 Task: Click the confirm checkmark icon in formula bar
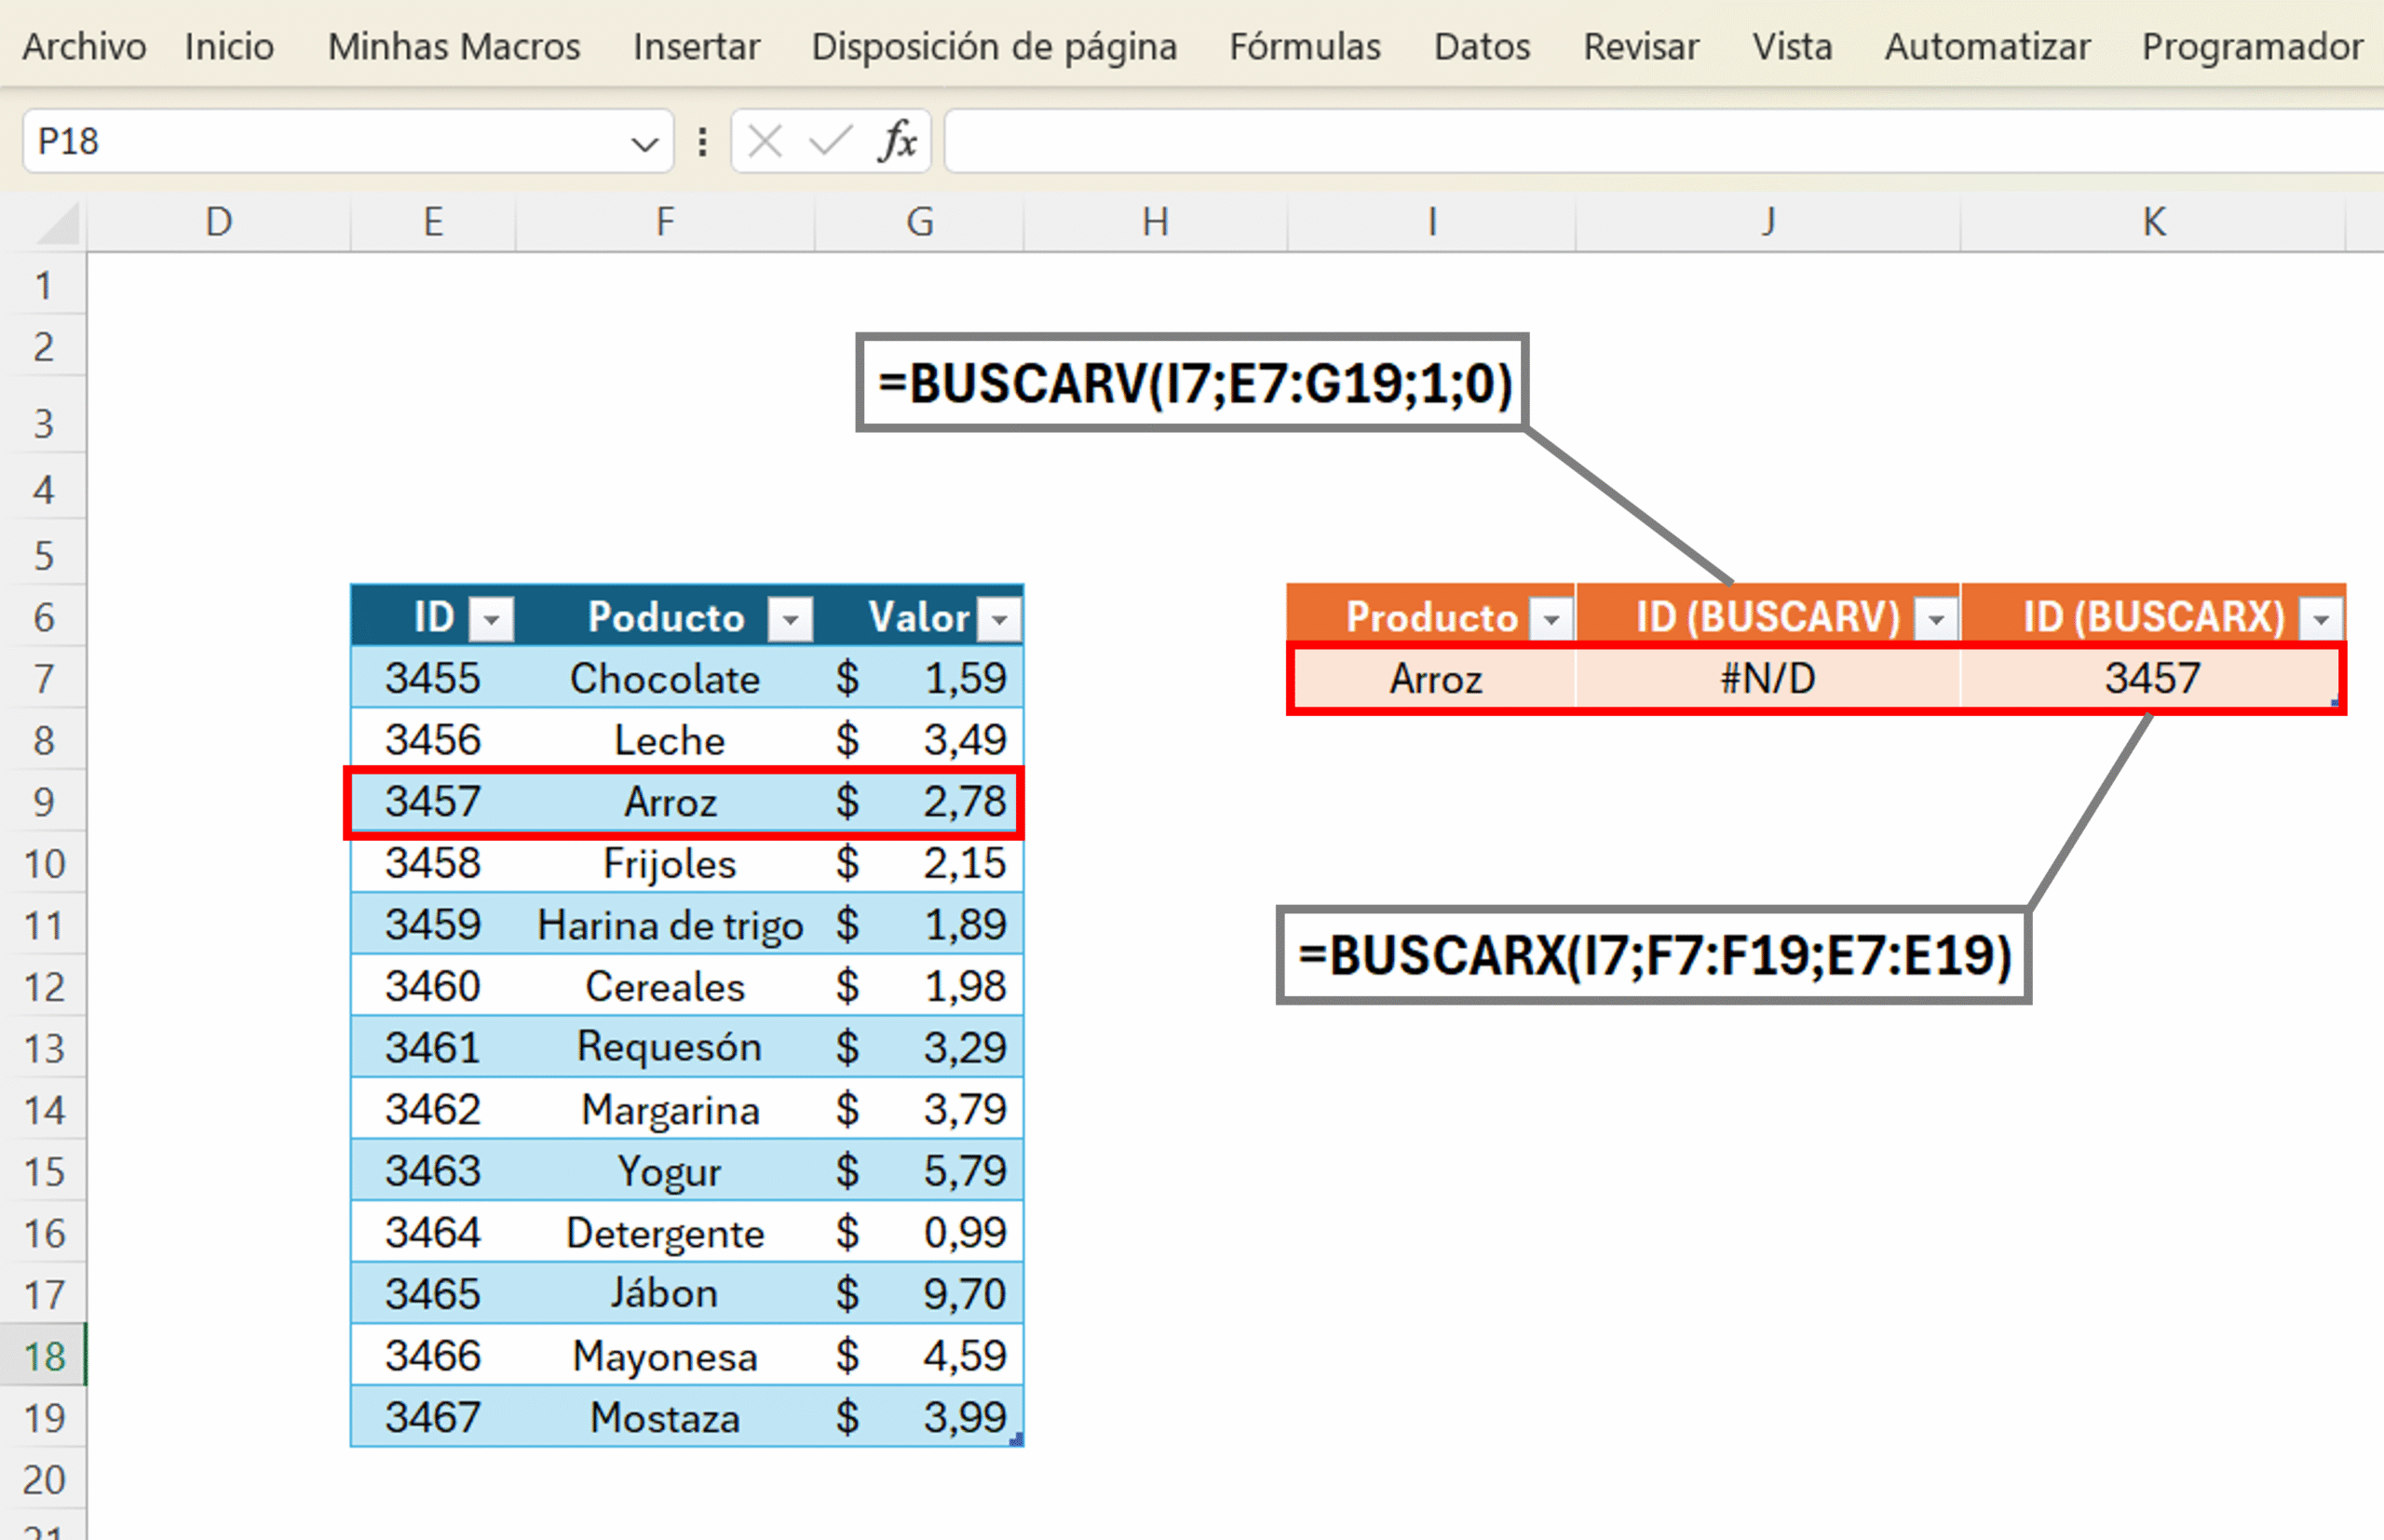pos(830,142)
